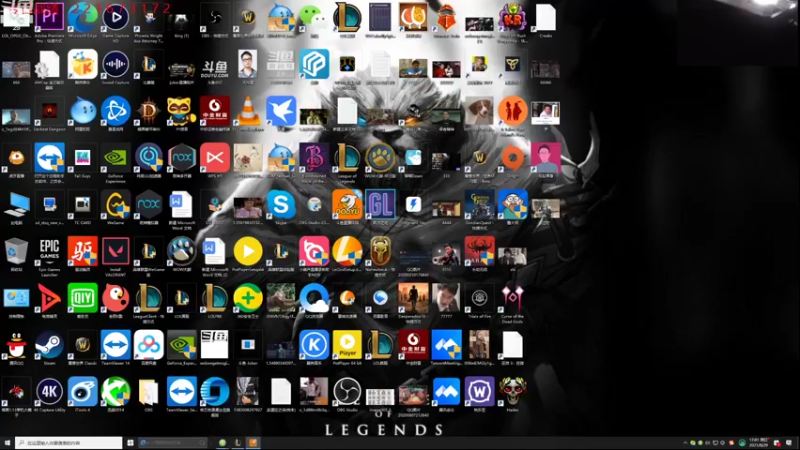The image size is (800, 450).
Task: Open the green iQIYI icon
Action: [83, 298]
